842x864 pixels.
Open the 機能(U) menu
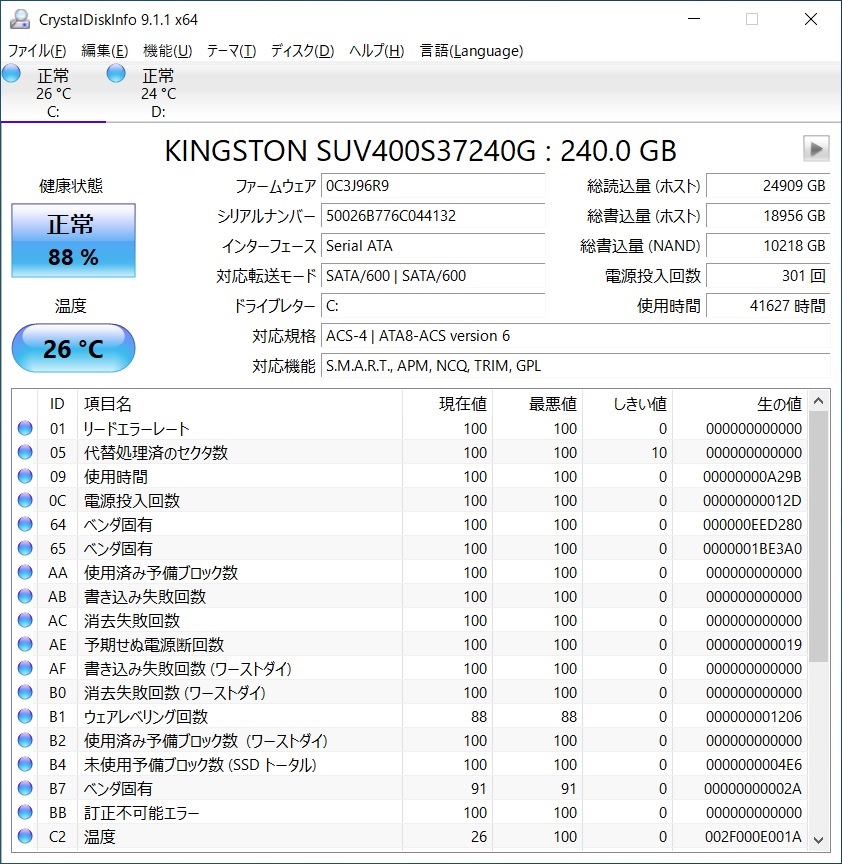click(x=168, y=51)
